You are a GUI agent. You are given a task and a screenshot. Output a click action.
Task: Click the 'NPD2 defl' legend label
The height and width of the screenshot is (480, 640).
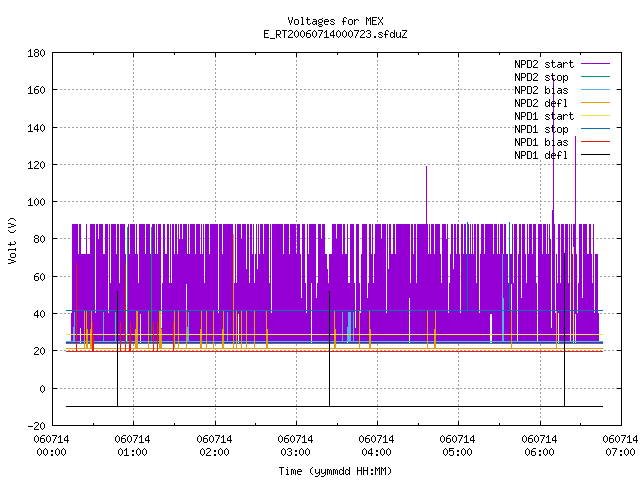tap(541, 103)
